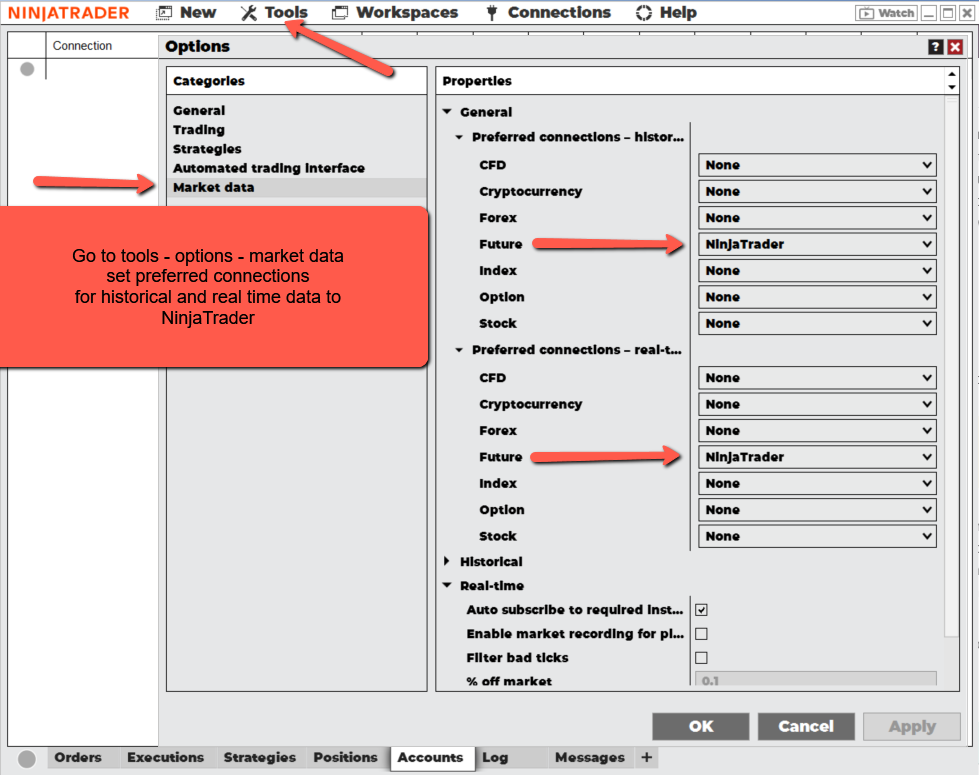The width and height of the screenshot is (979, 775).
Task: Collapse the Real-time section
Action: pyautogui.click(x=447, y=586)
